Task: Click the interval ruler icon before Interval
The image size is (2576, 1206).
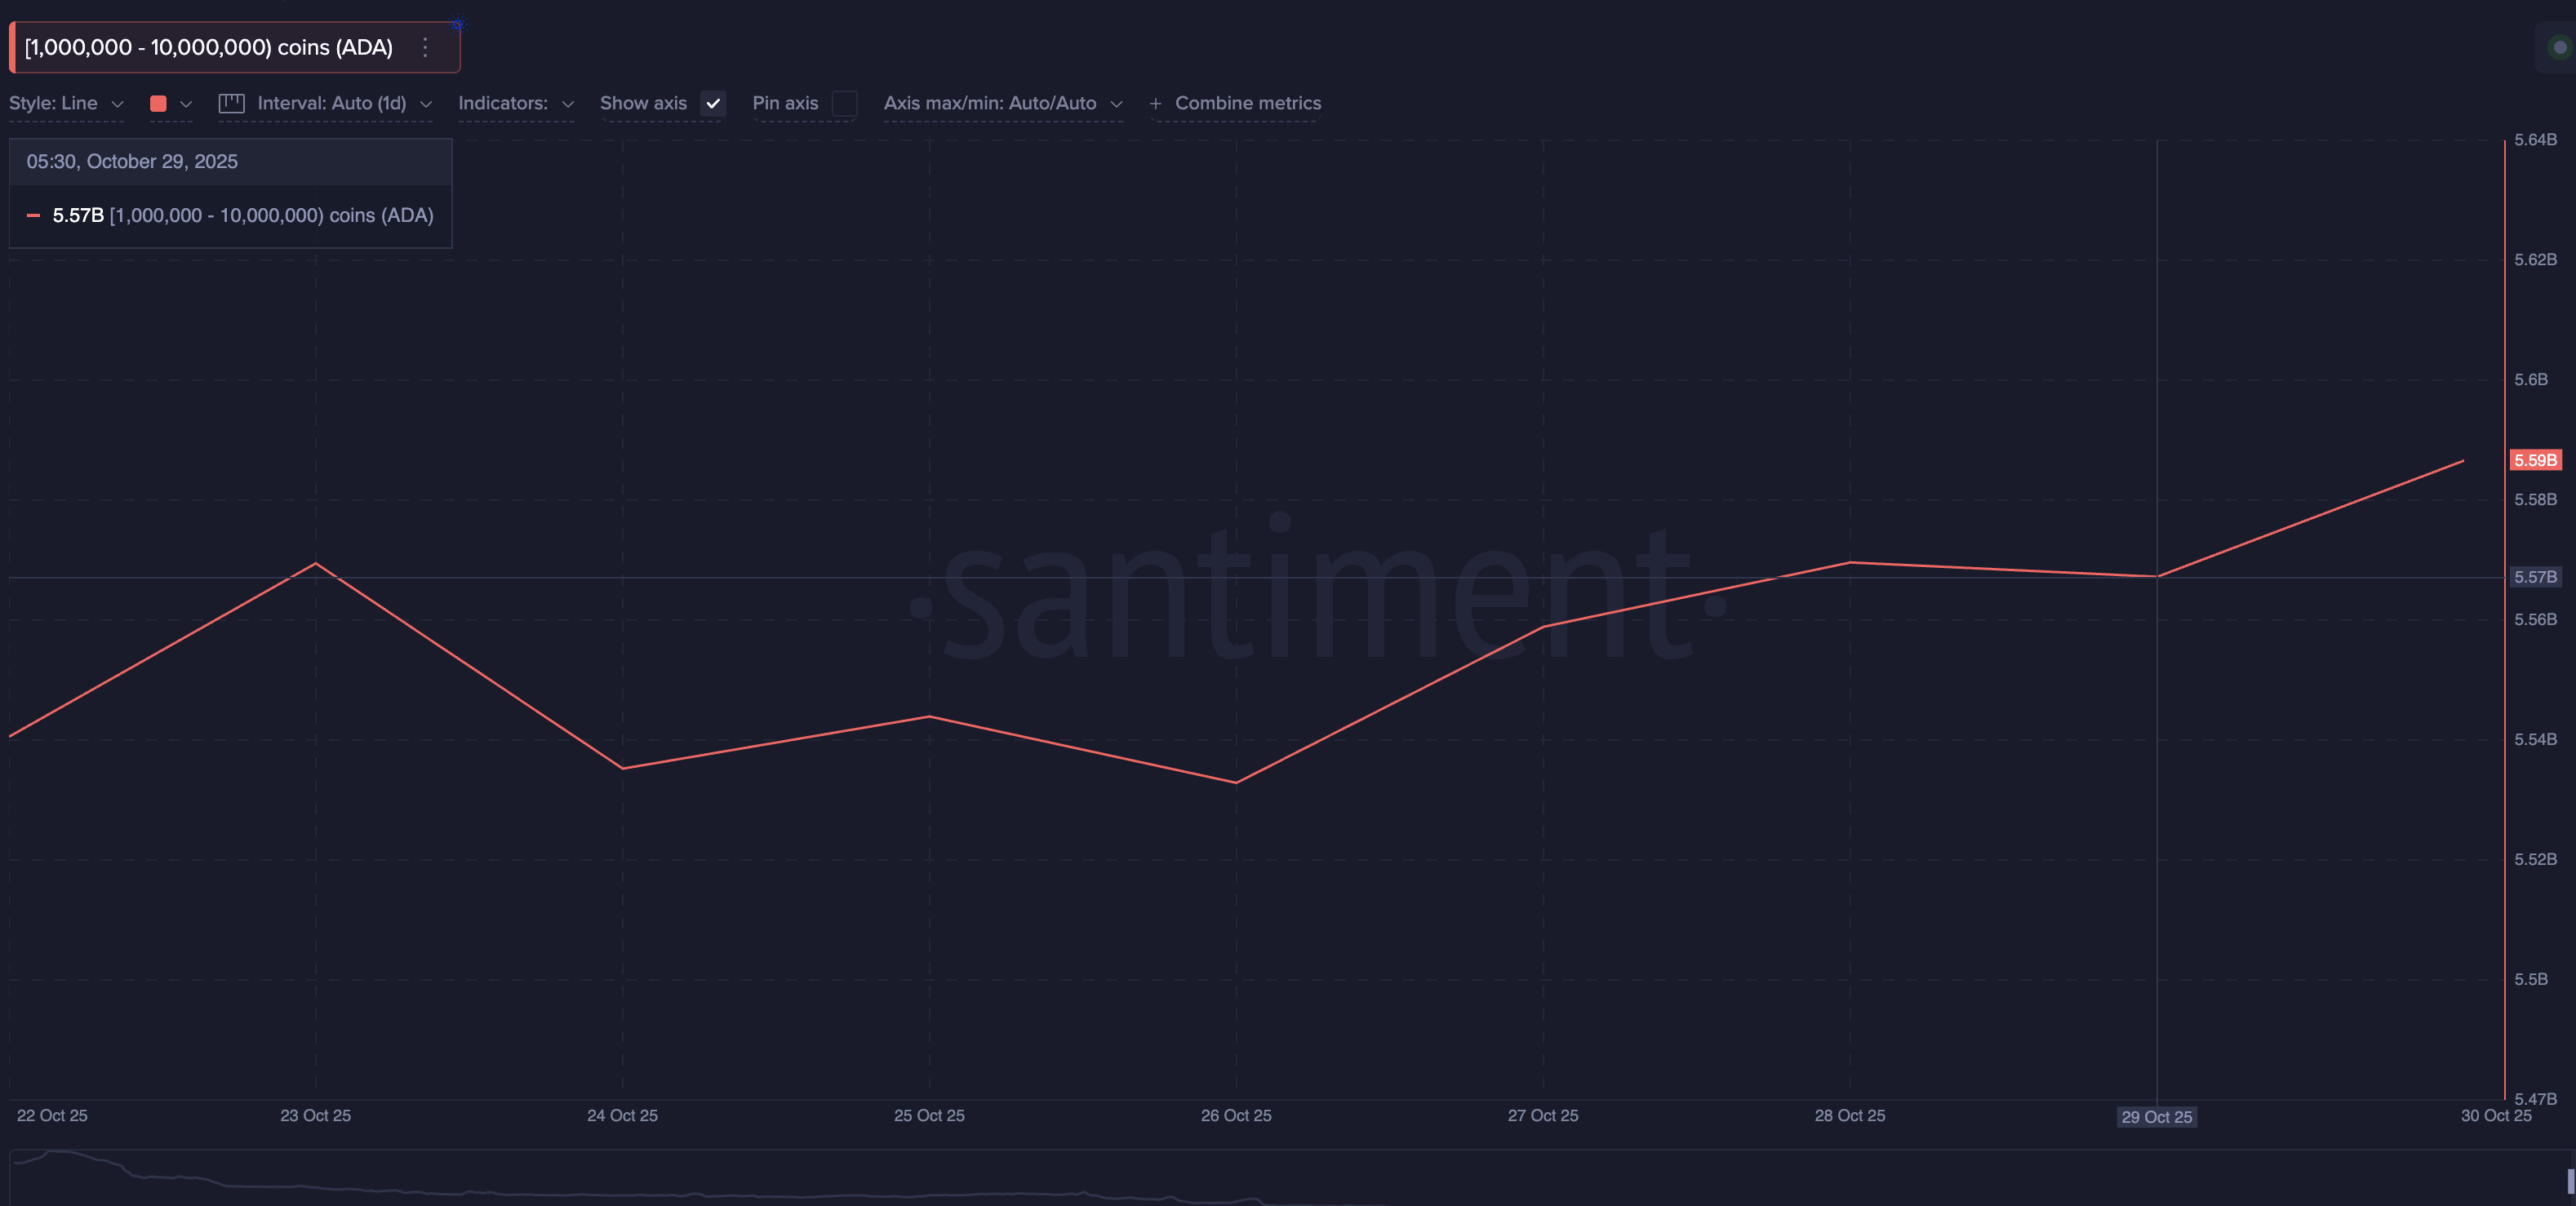Action: click(231, 103)
